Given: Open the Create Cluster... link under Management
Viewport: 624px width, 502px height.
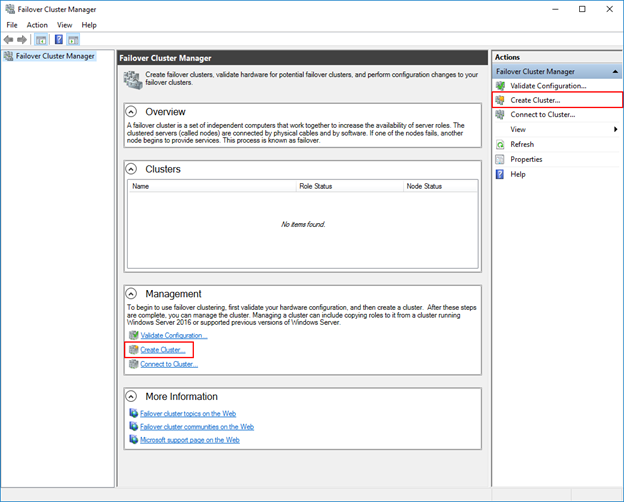Looking at the screenshot, I should pyautogui.click(x=162, y=350).
